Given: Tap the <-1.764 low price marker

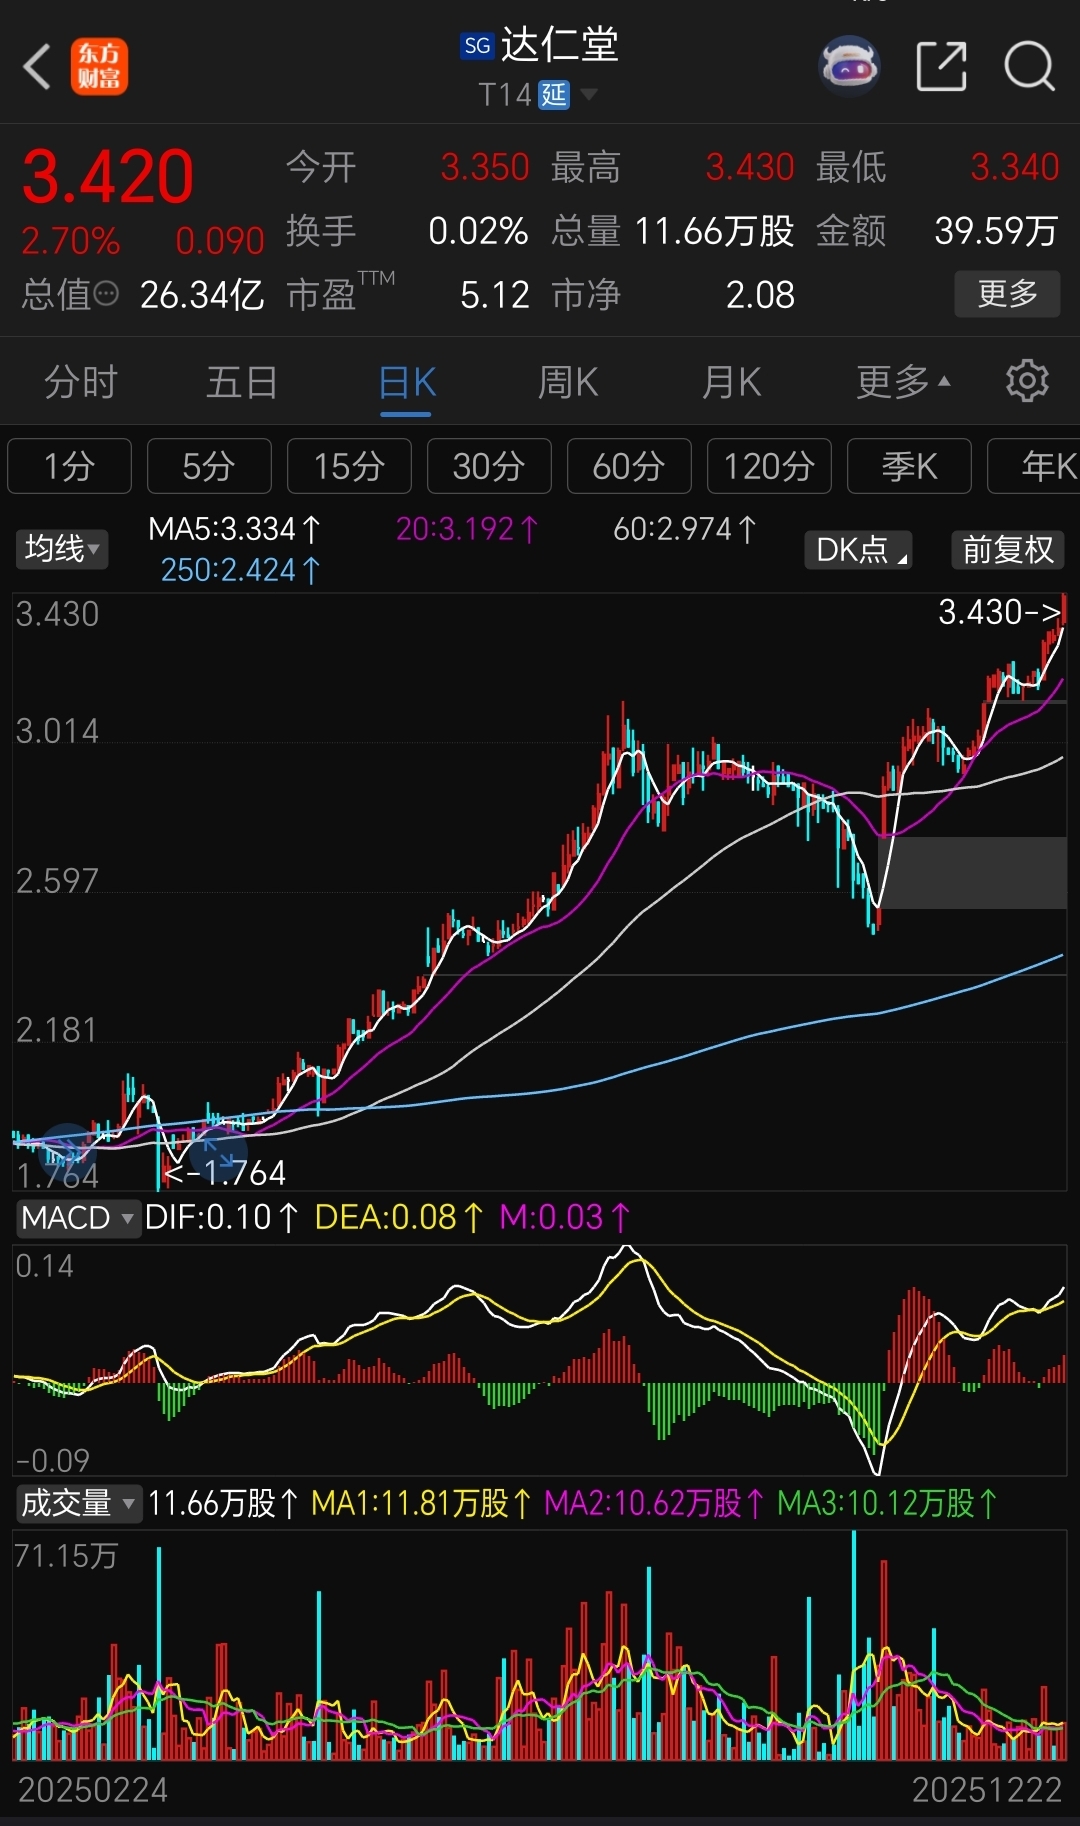Looking at the screenshot, I should [225, 1172].
